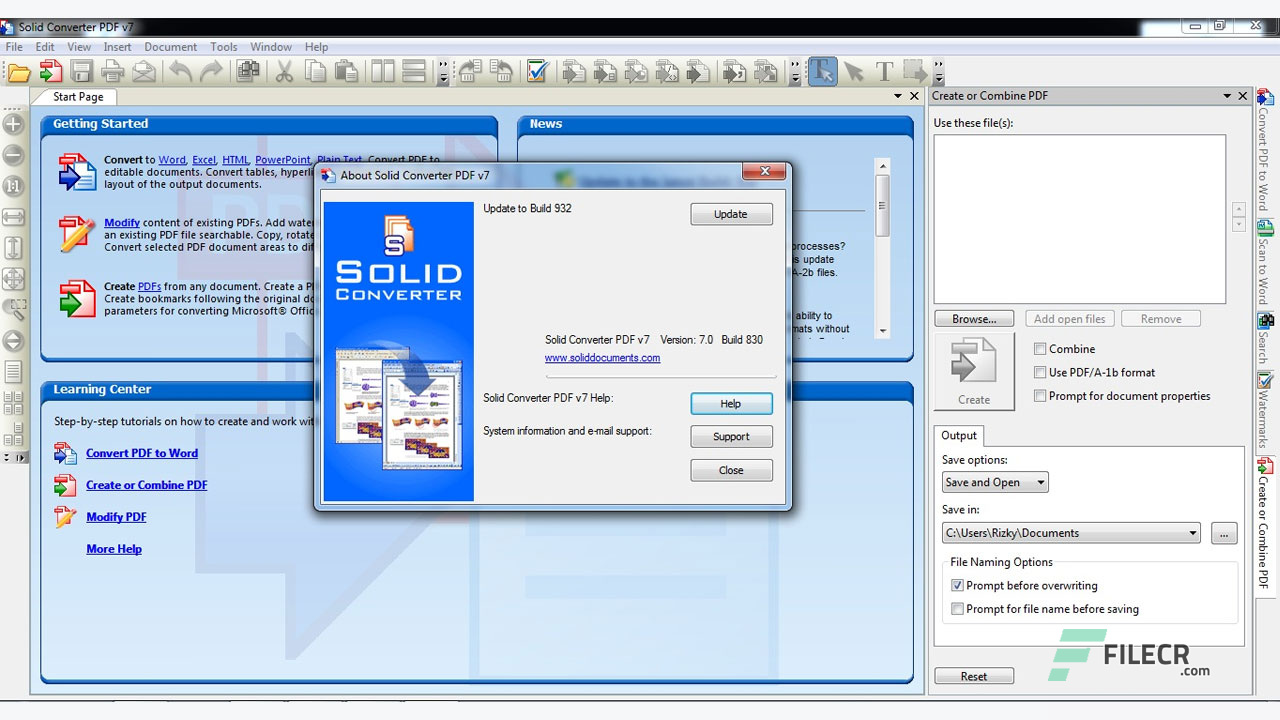Click the Copy toolbar icon
The width and height of the screenshot is (1280, 720).
pyautogui.click(x=315, y=72)
